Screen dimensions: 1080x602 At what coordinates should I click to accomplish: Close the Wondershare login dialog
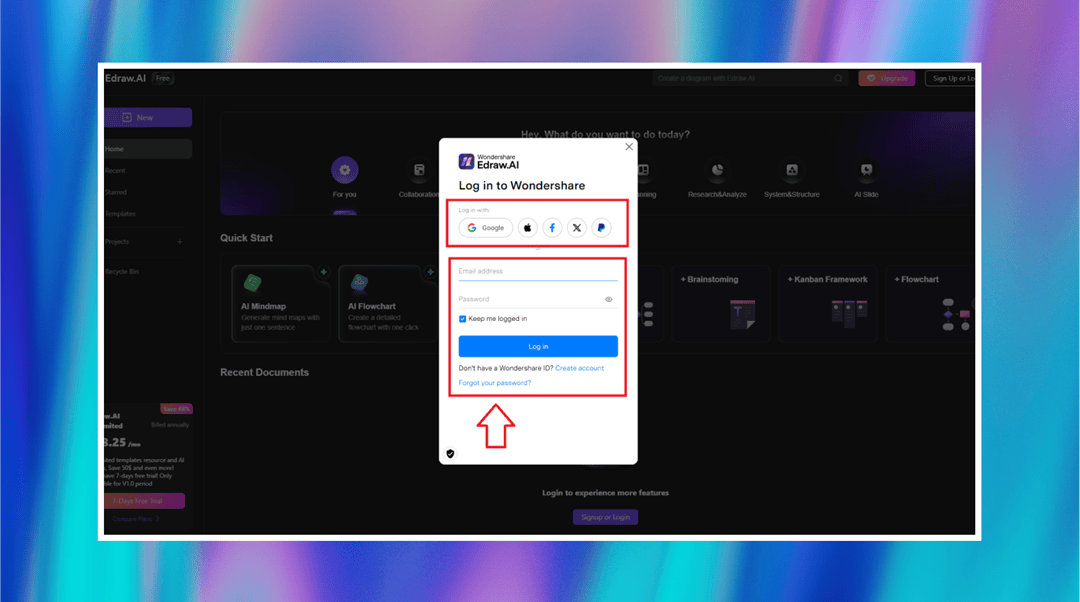point(629,147)
